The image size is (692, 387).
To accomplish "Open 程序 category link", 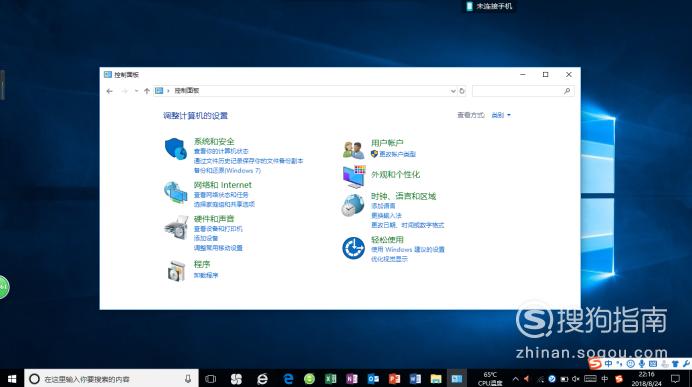I will (202, 264).
